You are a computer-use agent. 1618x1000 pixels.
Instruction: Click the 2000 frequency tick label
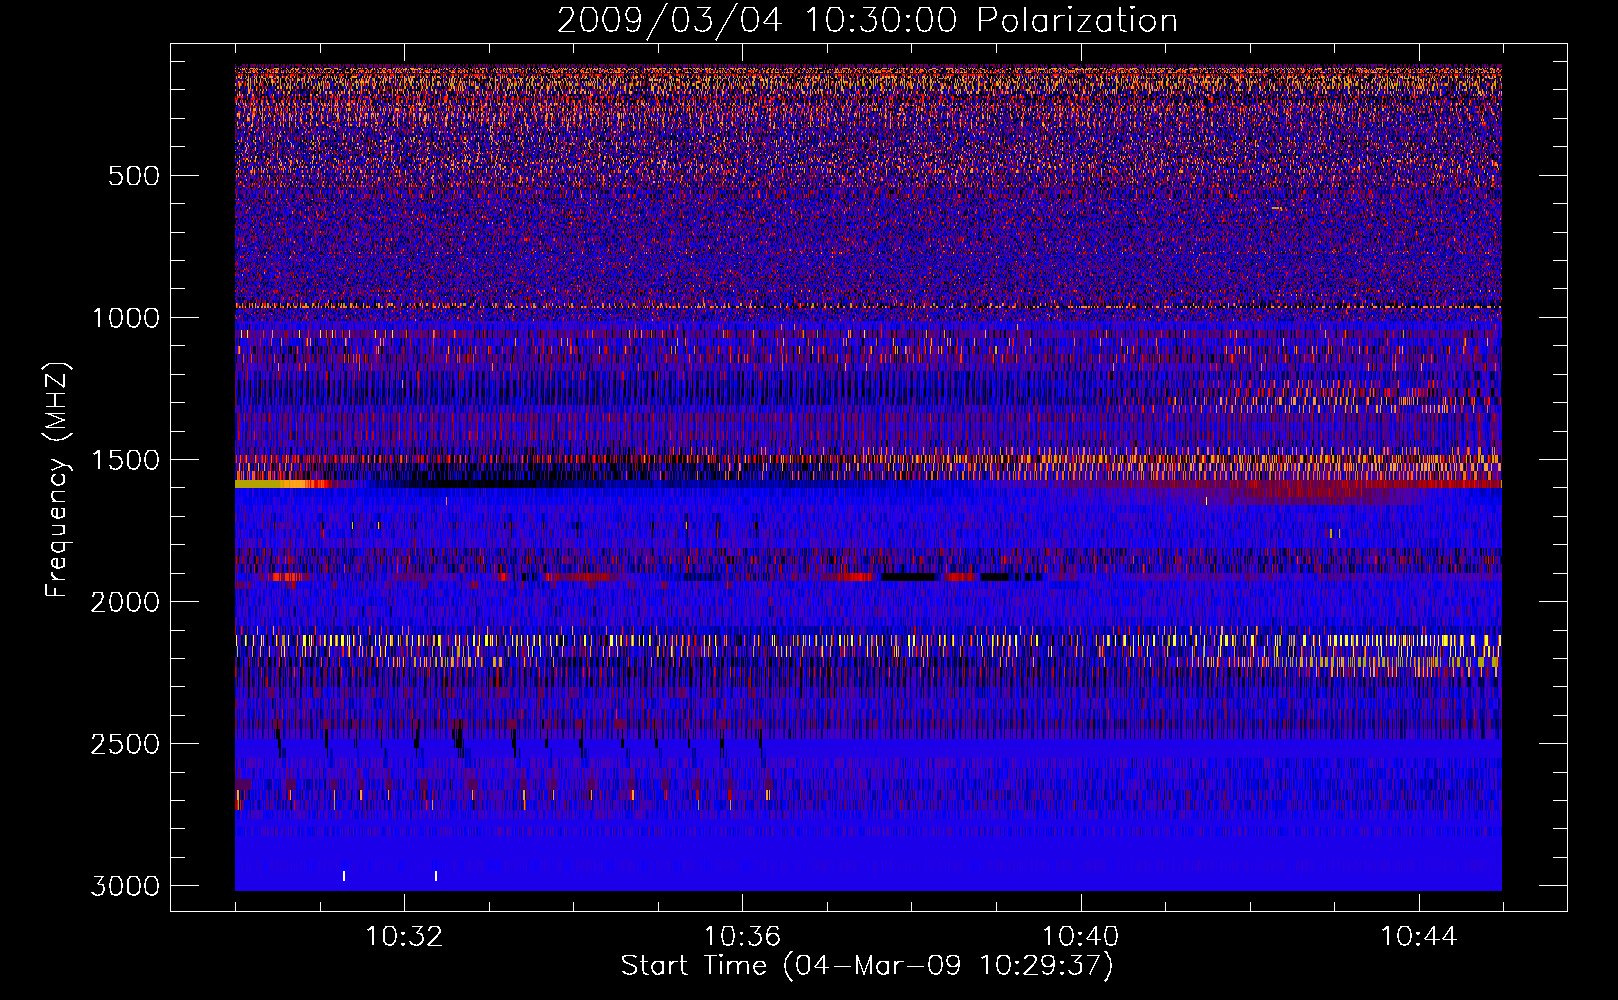pos(125,602)
